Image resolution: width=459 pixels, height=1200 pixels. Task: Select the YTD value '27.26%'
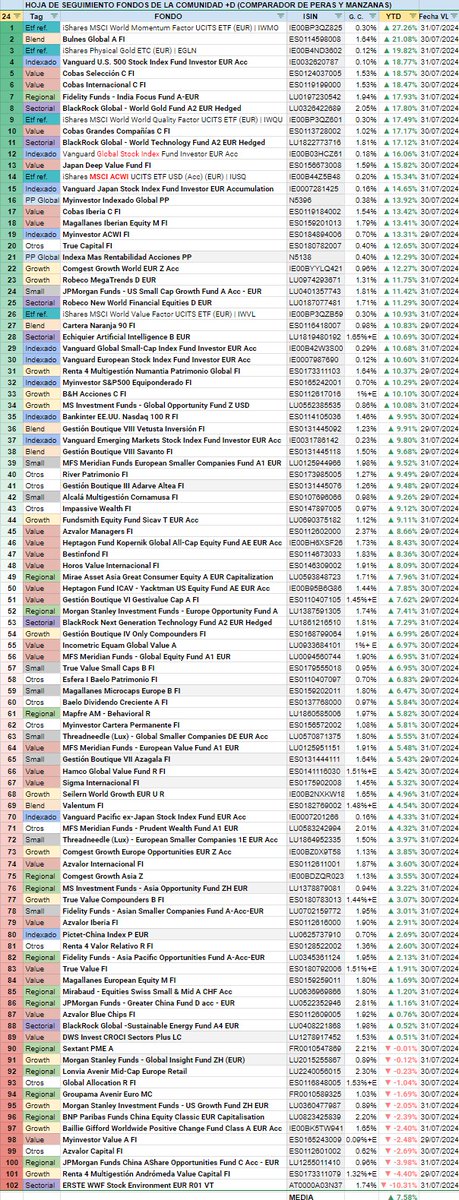(x=402, y=28)
